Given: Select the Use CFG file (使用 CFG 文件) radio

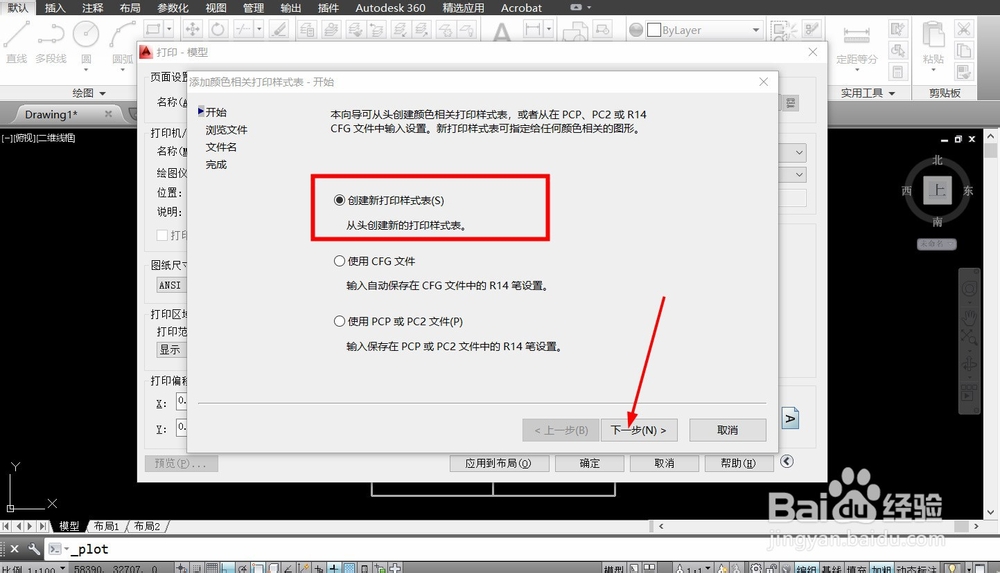Looking at the screenshot, I should (339, 261).
